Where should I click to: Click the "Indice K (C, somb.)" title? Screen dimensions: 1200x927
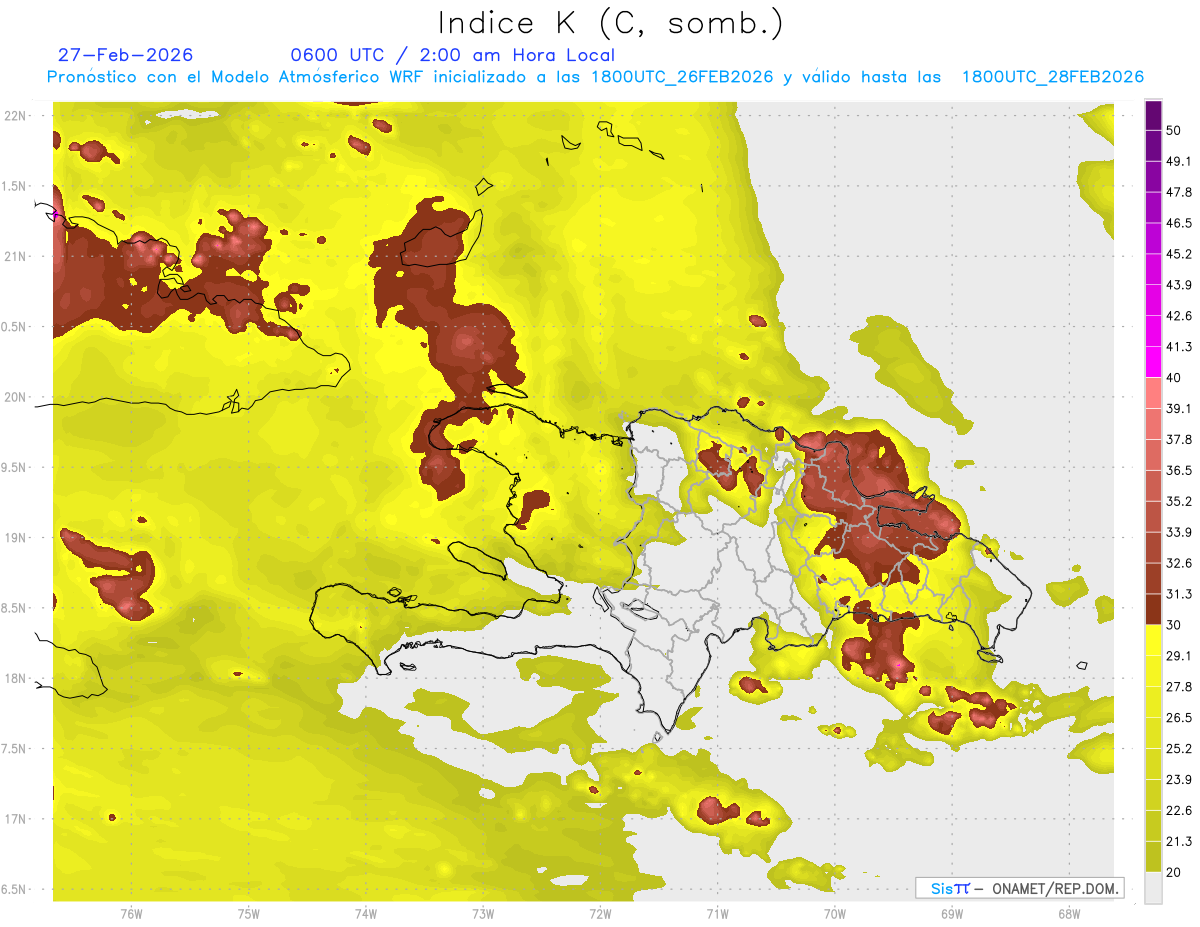(x=611, y=23)
